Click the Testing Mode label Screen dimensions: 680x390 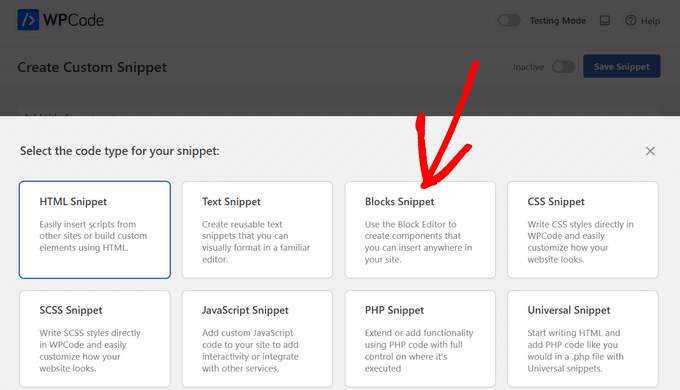[x=558, y=21]
